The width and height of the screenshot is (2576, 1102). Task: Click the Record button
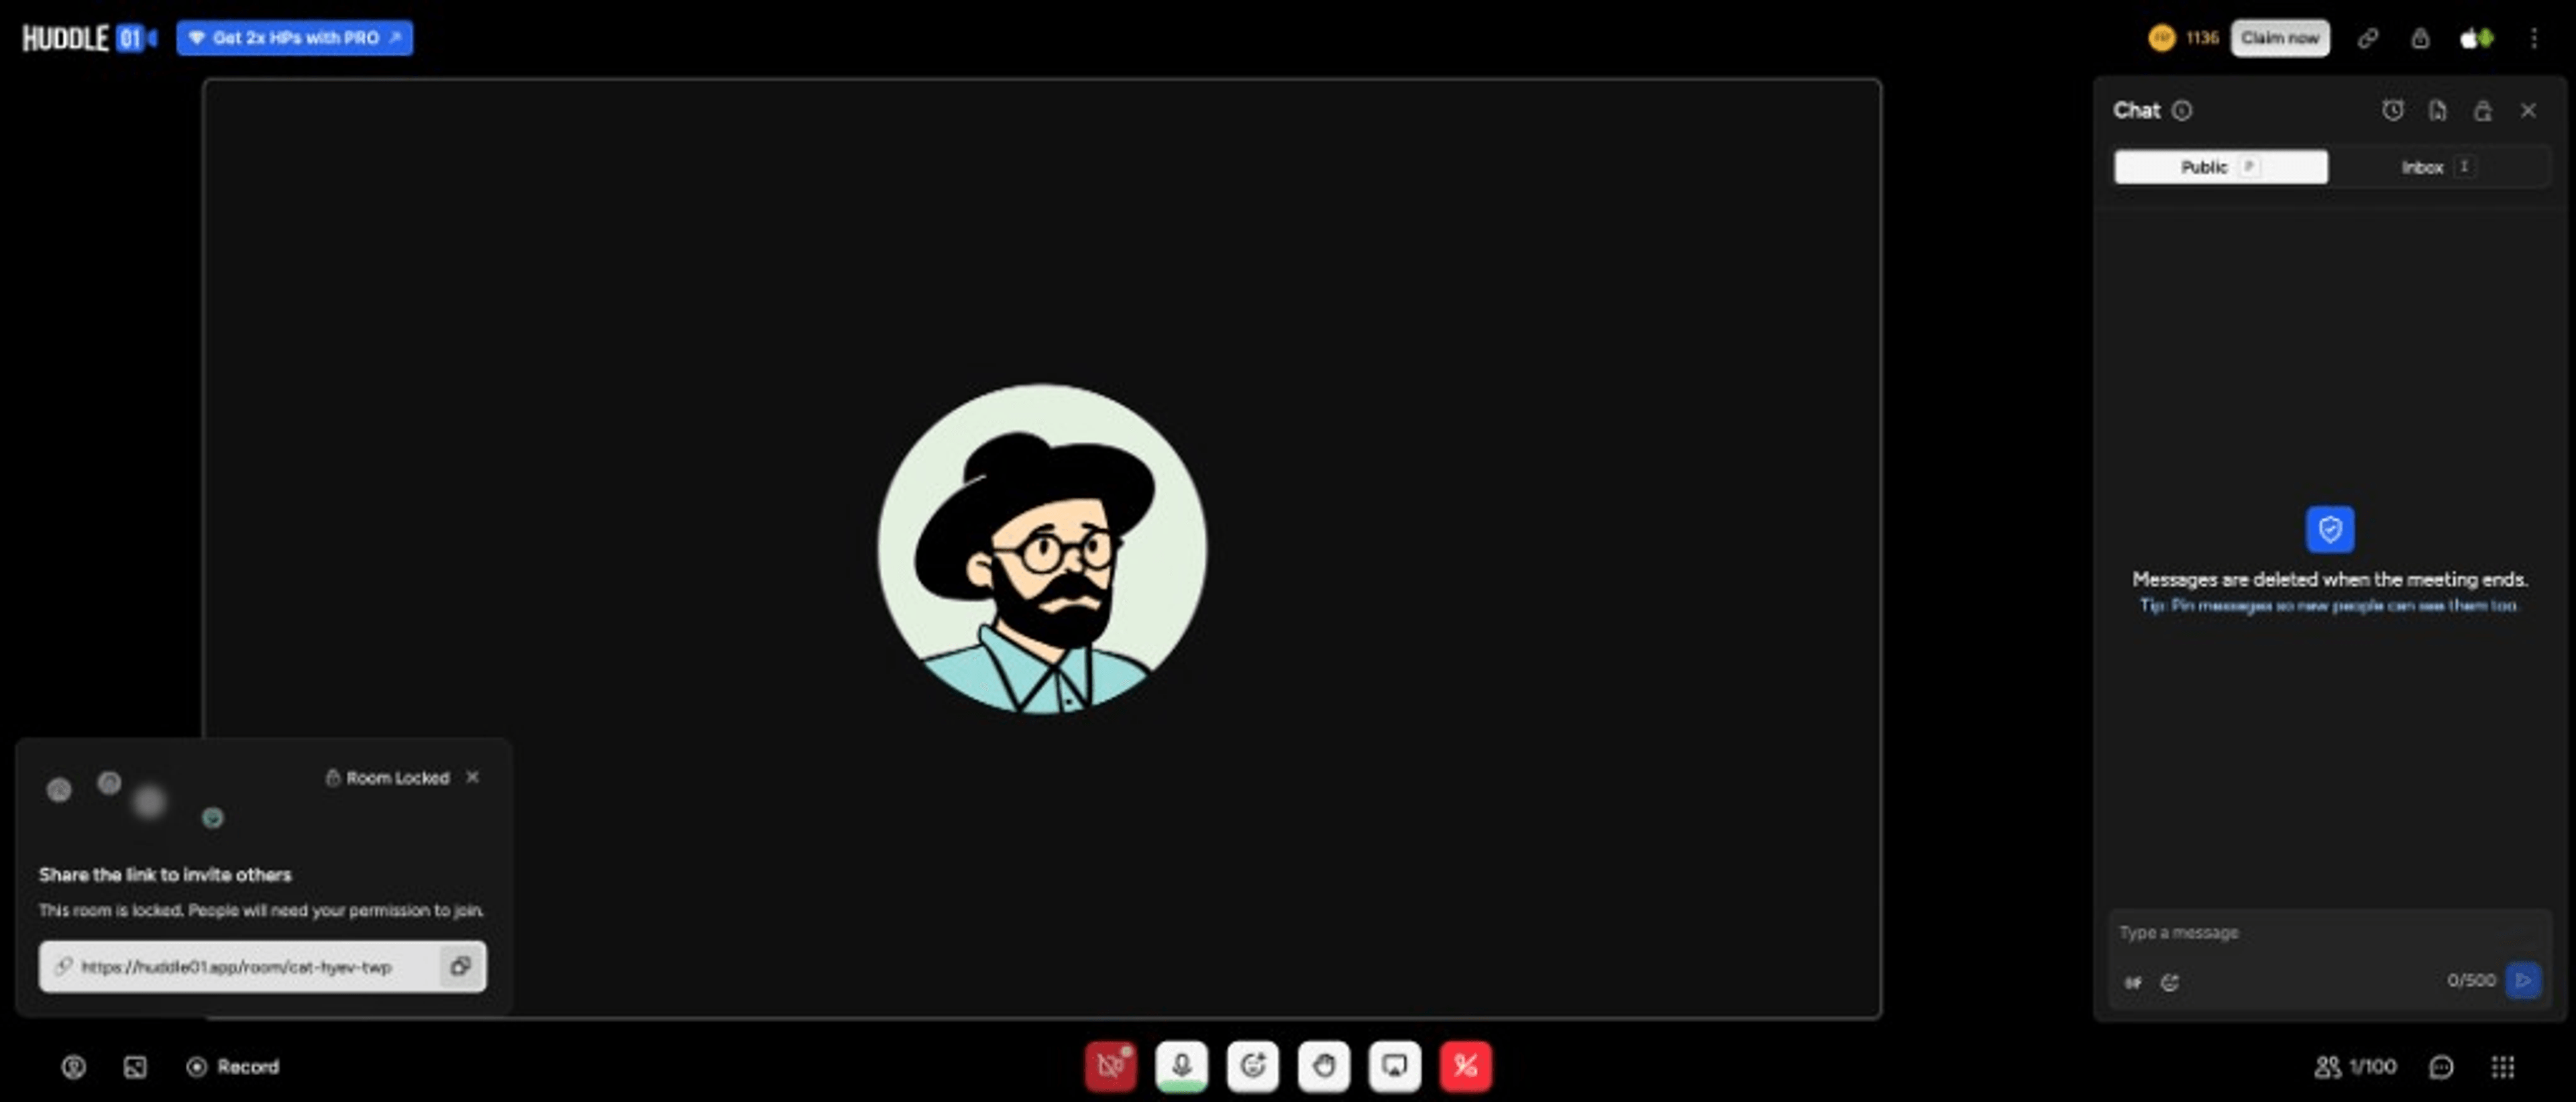[x=233, y=1067]
